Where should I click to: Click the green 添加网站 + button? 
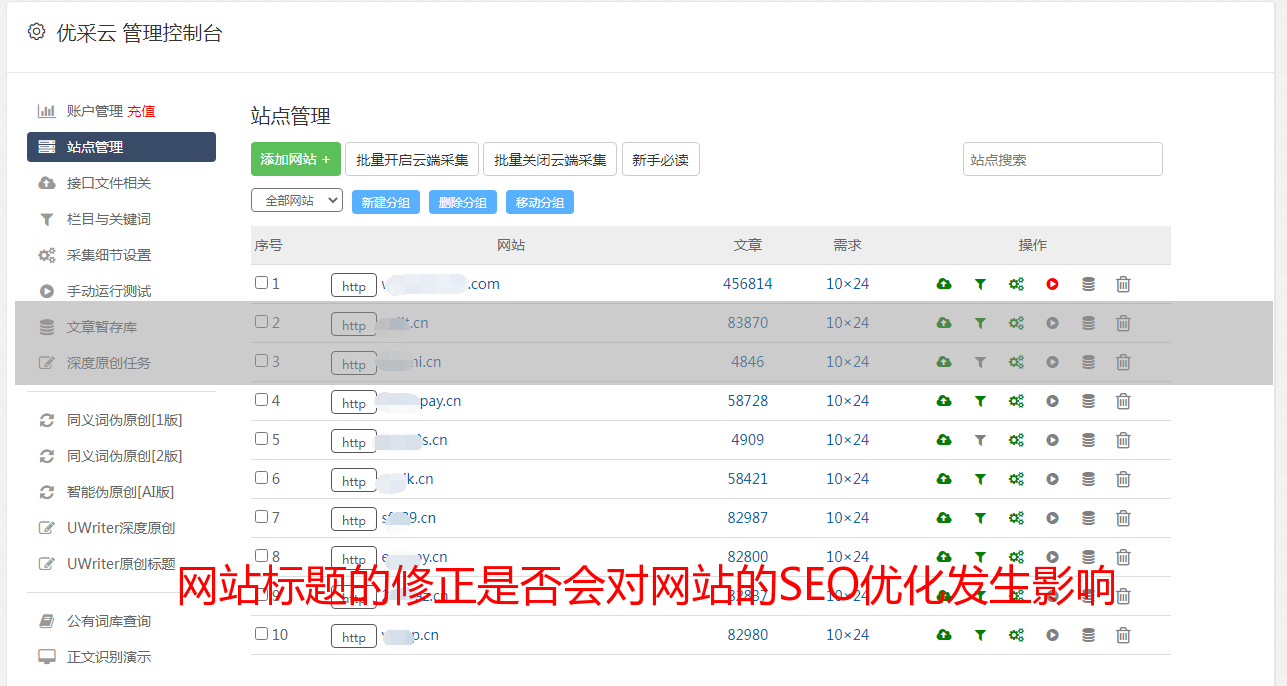(x=296, y=159)
